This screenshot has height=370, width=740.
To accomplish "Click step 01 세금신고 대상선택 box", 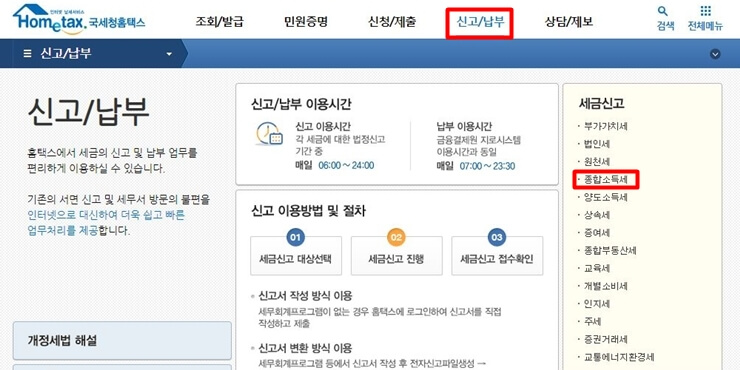I will (296, 255).
